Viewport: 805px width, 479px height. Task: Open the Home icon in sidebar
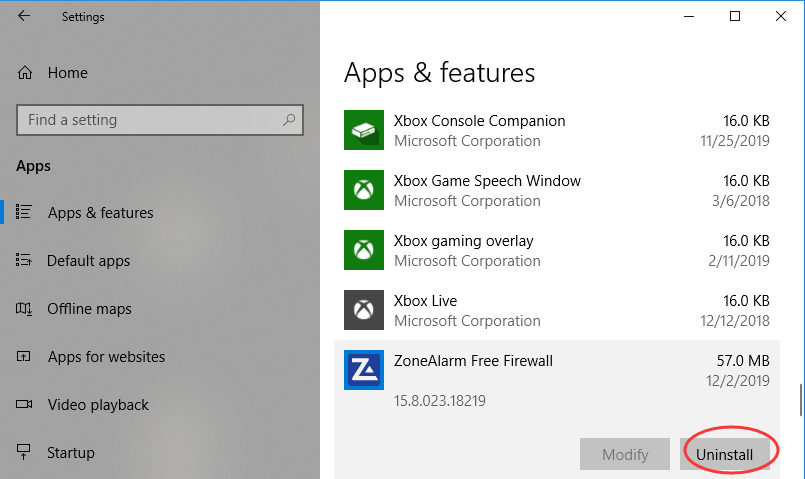(x=25, y=73)
